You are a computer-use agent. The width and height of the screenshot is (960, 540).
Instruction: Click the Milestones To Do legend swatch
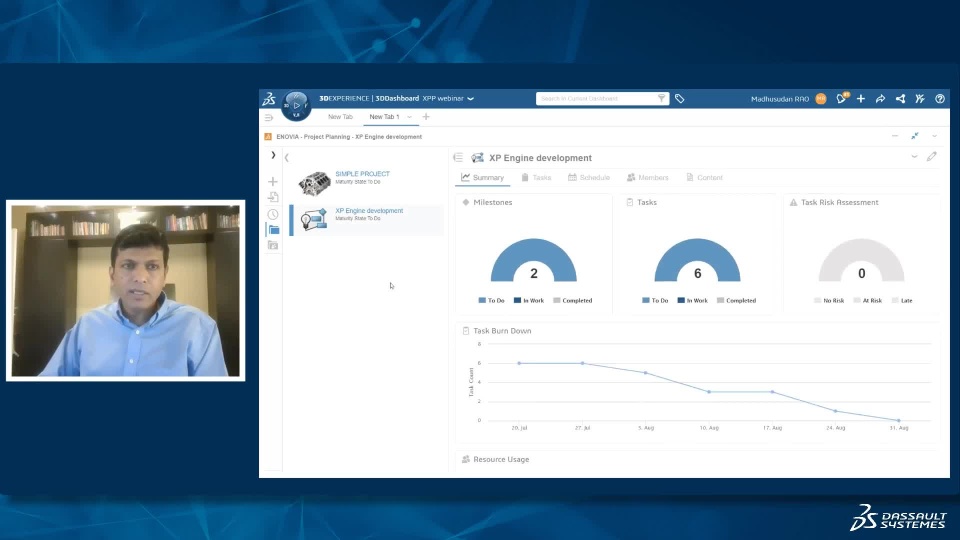(482, 301)
